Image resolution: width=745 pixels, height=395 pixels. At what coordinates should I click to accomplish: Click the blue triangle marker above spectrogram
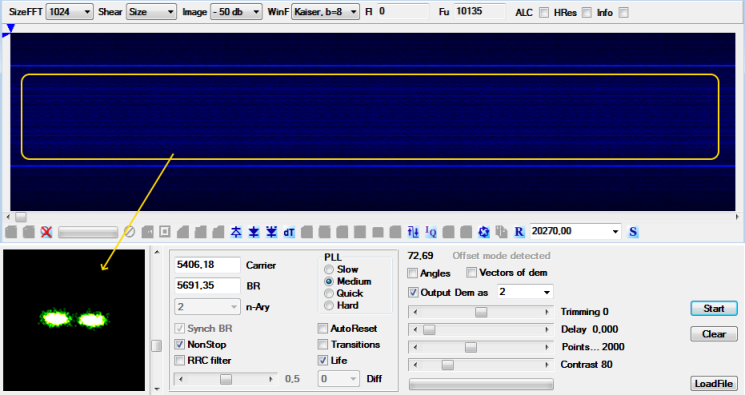coord(10,29)
